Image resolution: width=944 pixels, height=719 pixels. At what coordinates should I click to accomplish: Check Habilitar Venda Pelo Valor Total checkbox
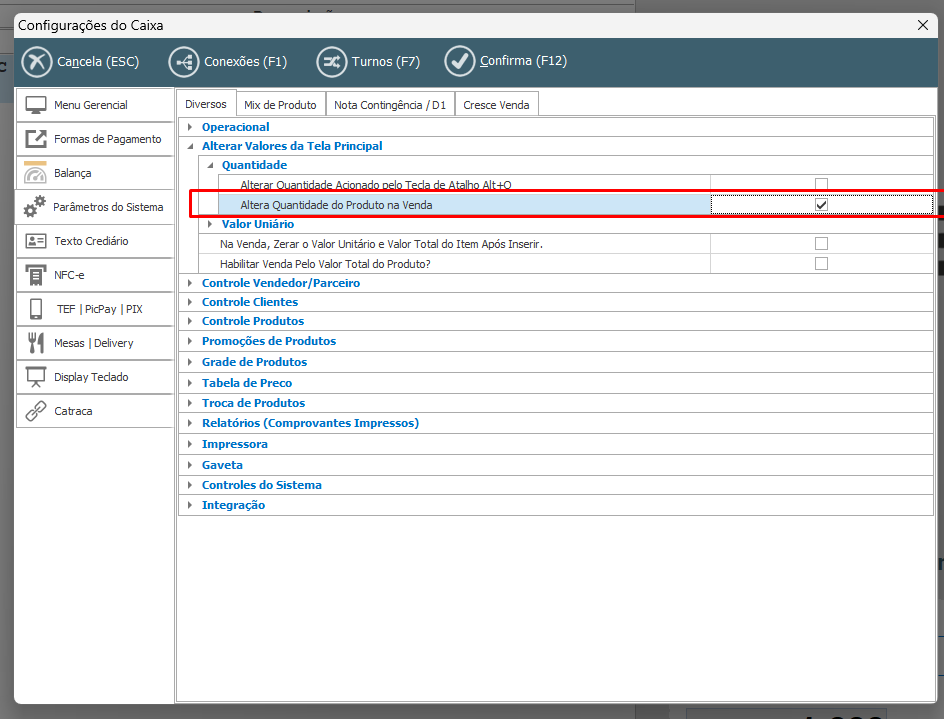821,264
